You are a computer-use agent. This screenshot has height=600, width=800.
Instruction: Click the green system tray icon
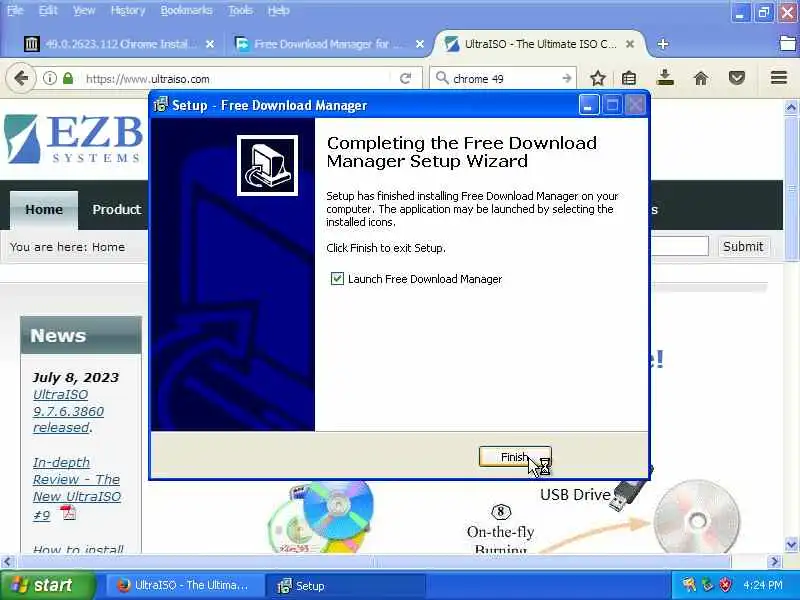[x=707, y=585]
